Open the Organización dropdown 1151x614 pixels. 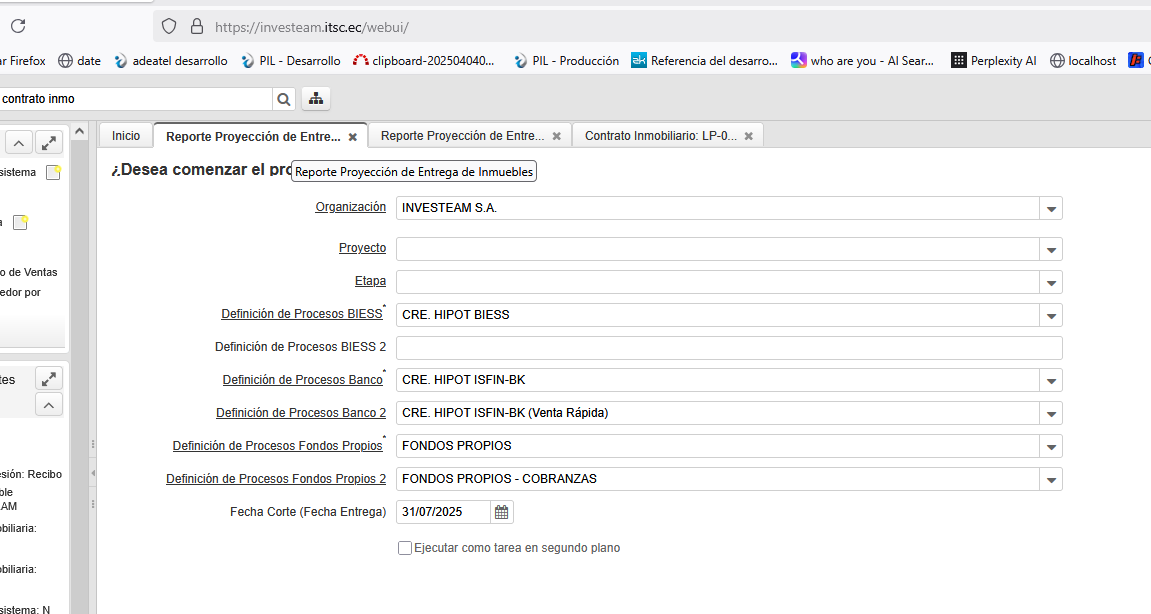click(1050, 208)
